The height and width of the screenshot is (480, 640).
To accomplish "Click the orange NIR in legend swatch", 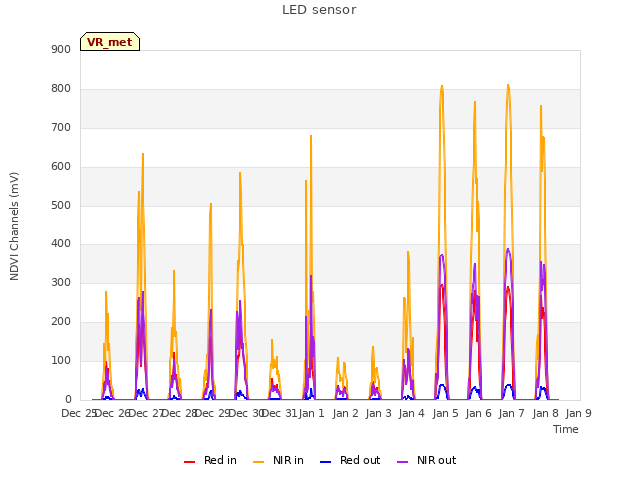I will pyautogui.click(x=258, y=461).
